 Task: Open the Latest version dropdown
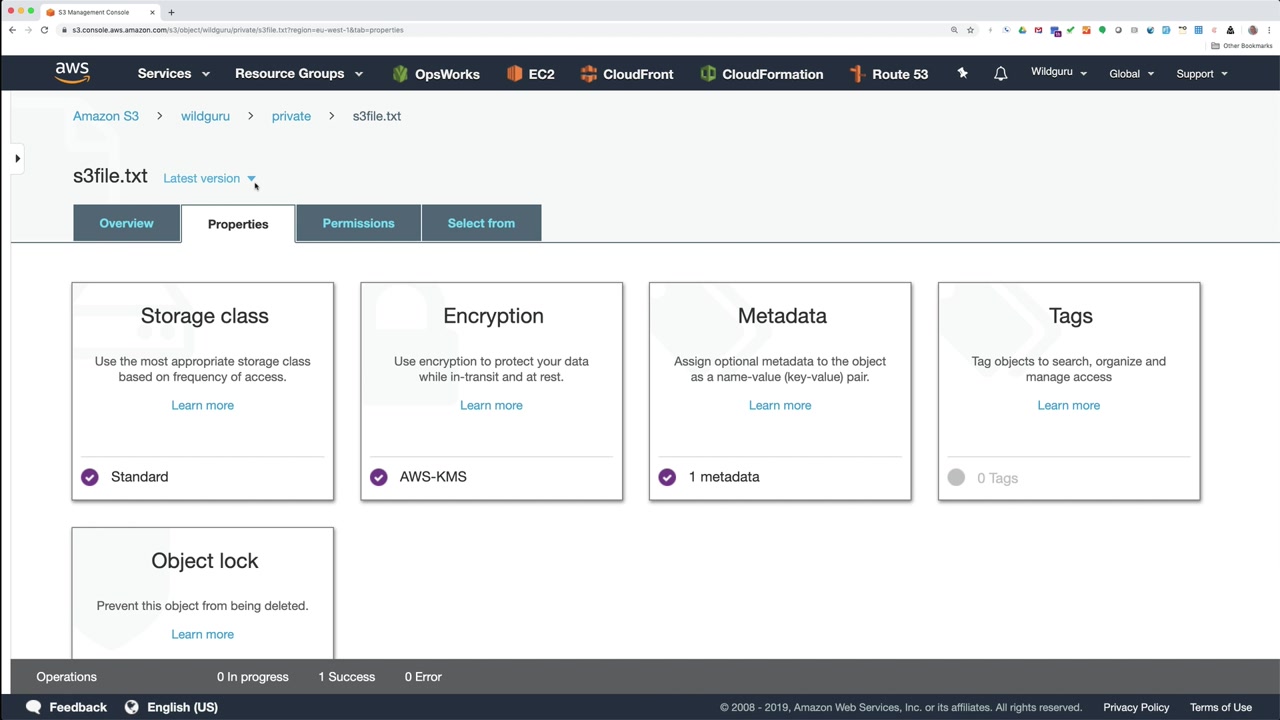tap(210, 178)
